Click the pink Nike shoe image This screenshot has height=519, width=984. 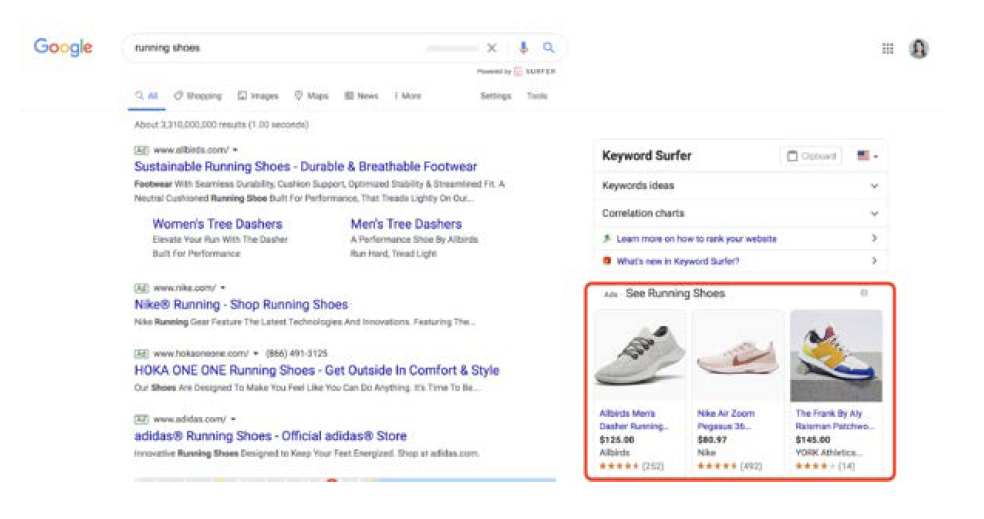(738, 356)
